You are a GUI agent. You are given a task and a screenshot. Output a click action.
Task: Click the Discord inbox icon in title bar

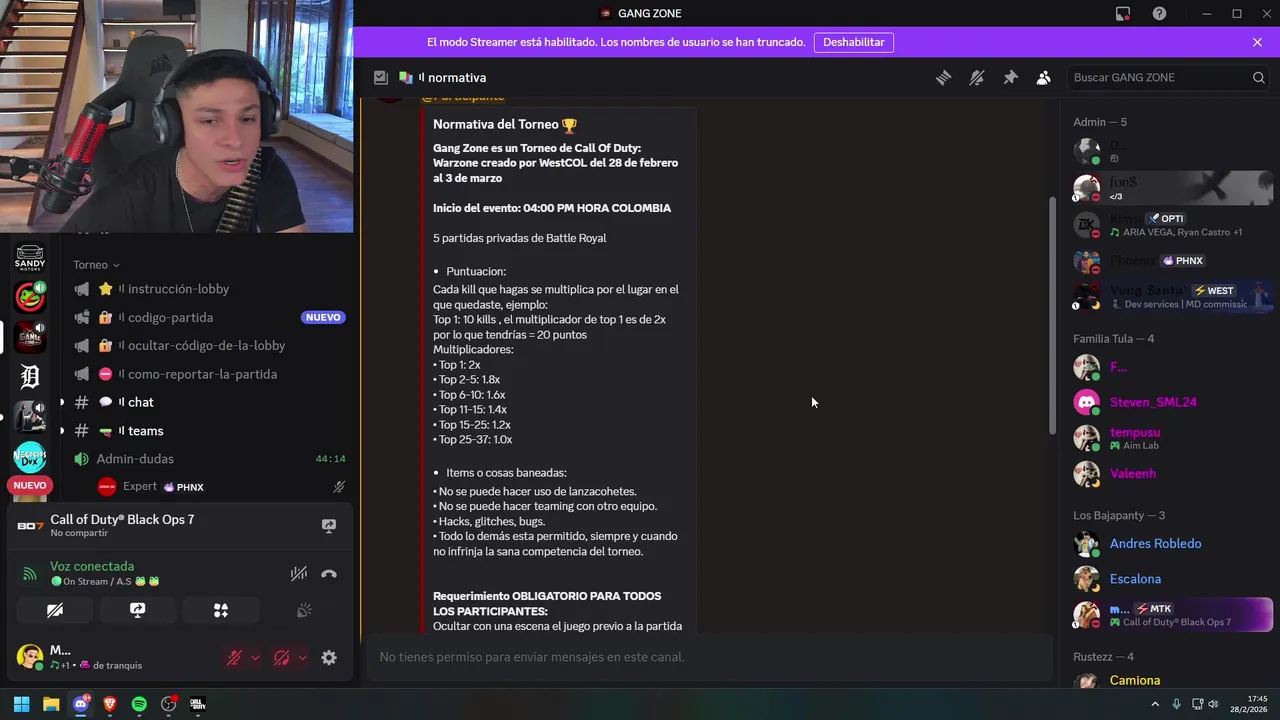pyautogui.click(x=1123, y=13)
